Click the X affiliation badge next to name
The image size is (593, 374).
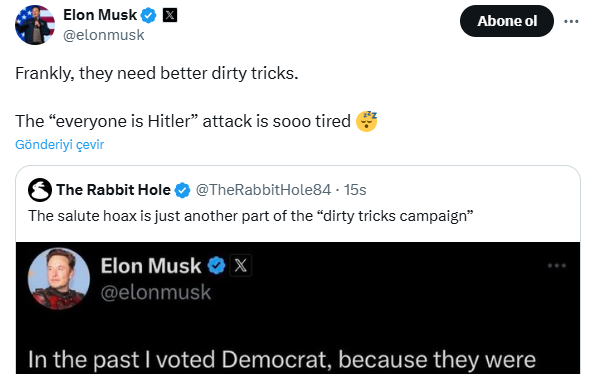170,15
